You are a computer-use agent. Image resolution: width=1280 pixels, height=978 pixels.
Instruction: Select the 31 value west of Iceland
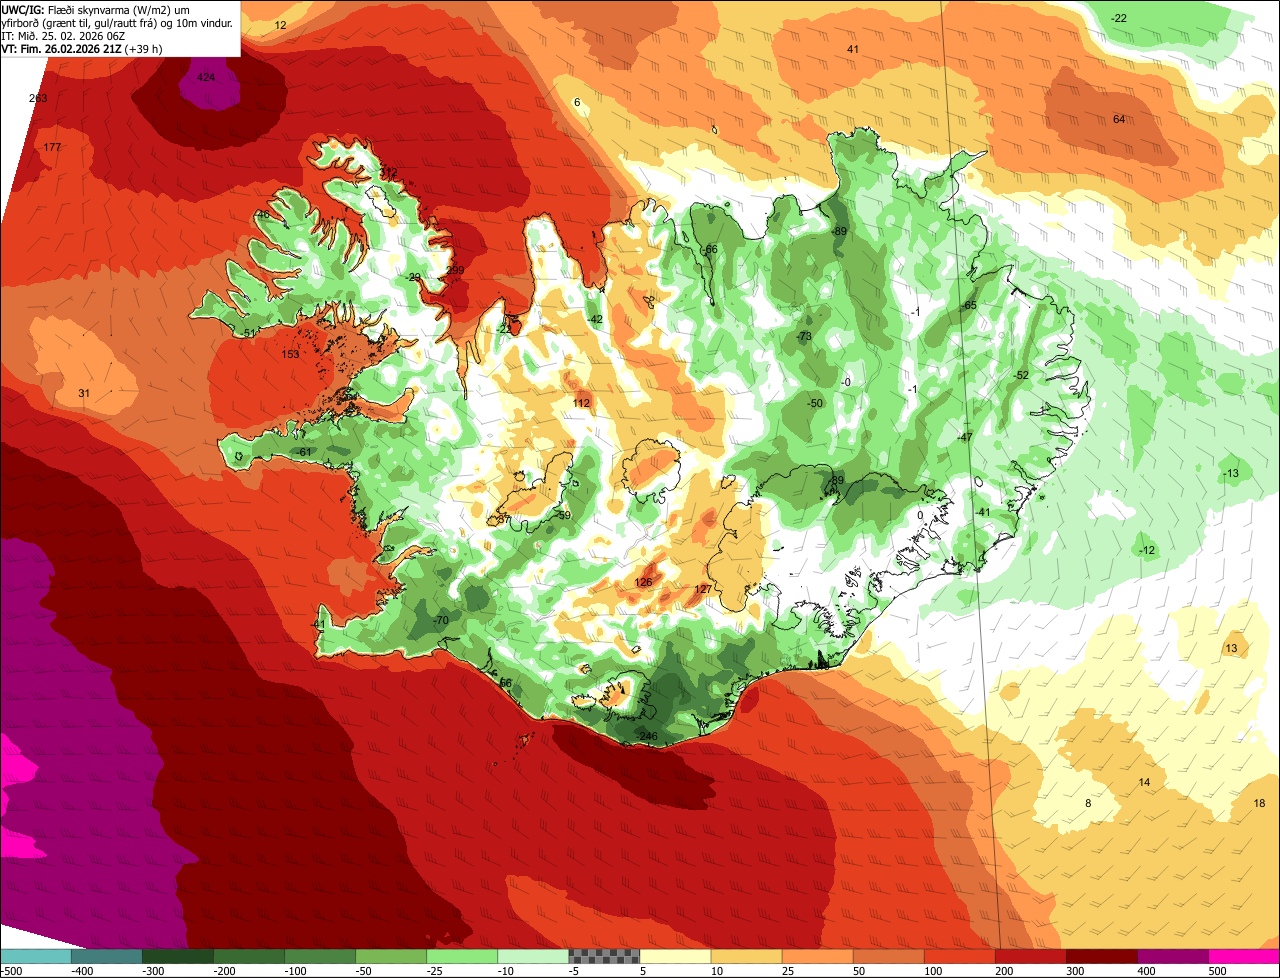[x=84, y=393]
